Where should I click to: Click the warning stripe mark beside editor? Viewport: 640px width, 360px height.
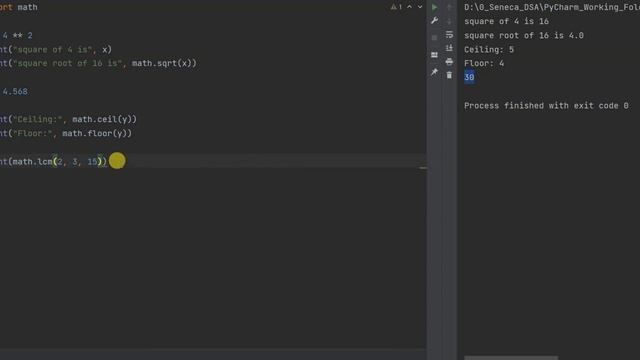pos(423,168)
